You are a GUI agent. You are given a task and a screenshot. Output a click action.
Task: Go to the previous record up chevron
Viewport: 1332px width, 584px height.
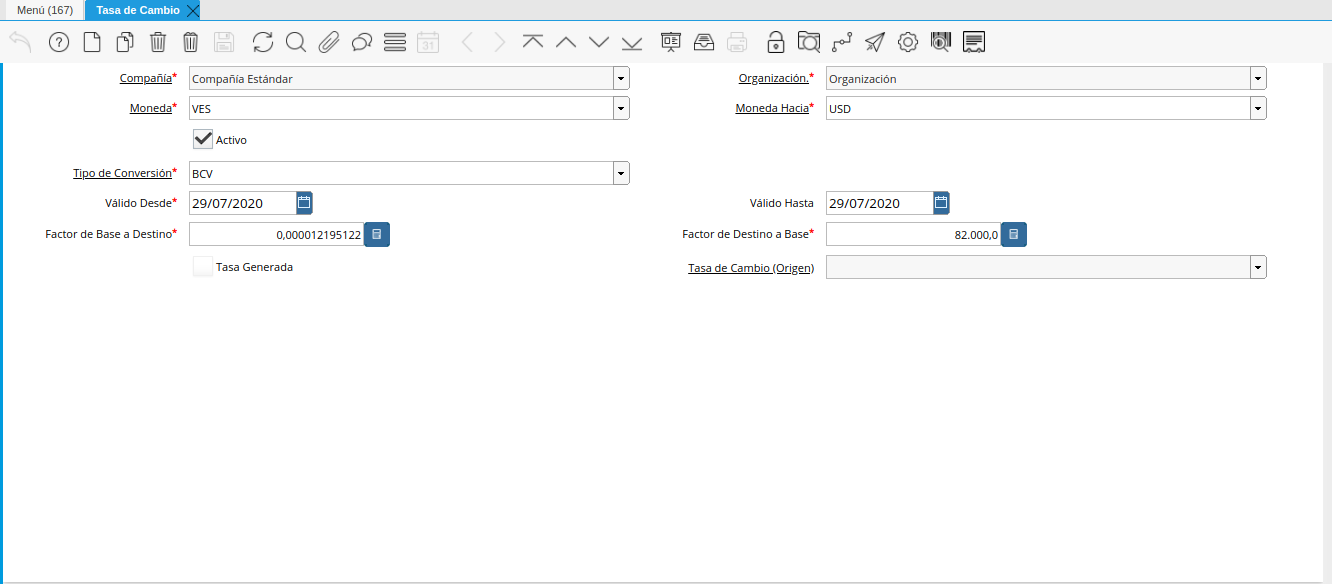pyautogui.click(x=566, y=42)
